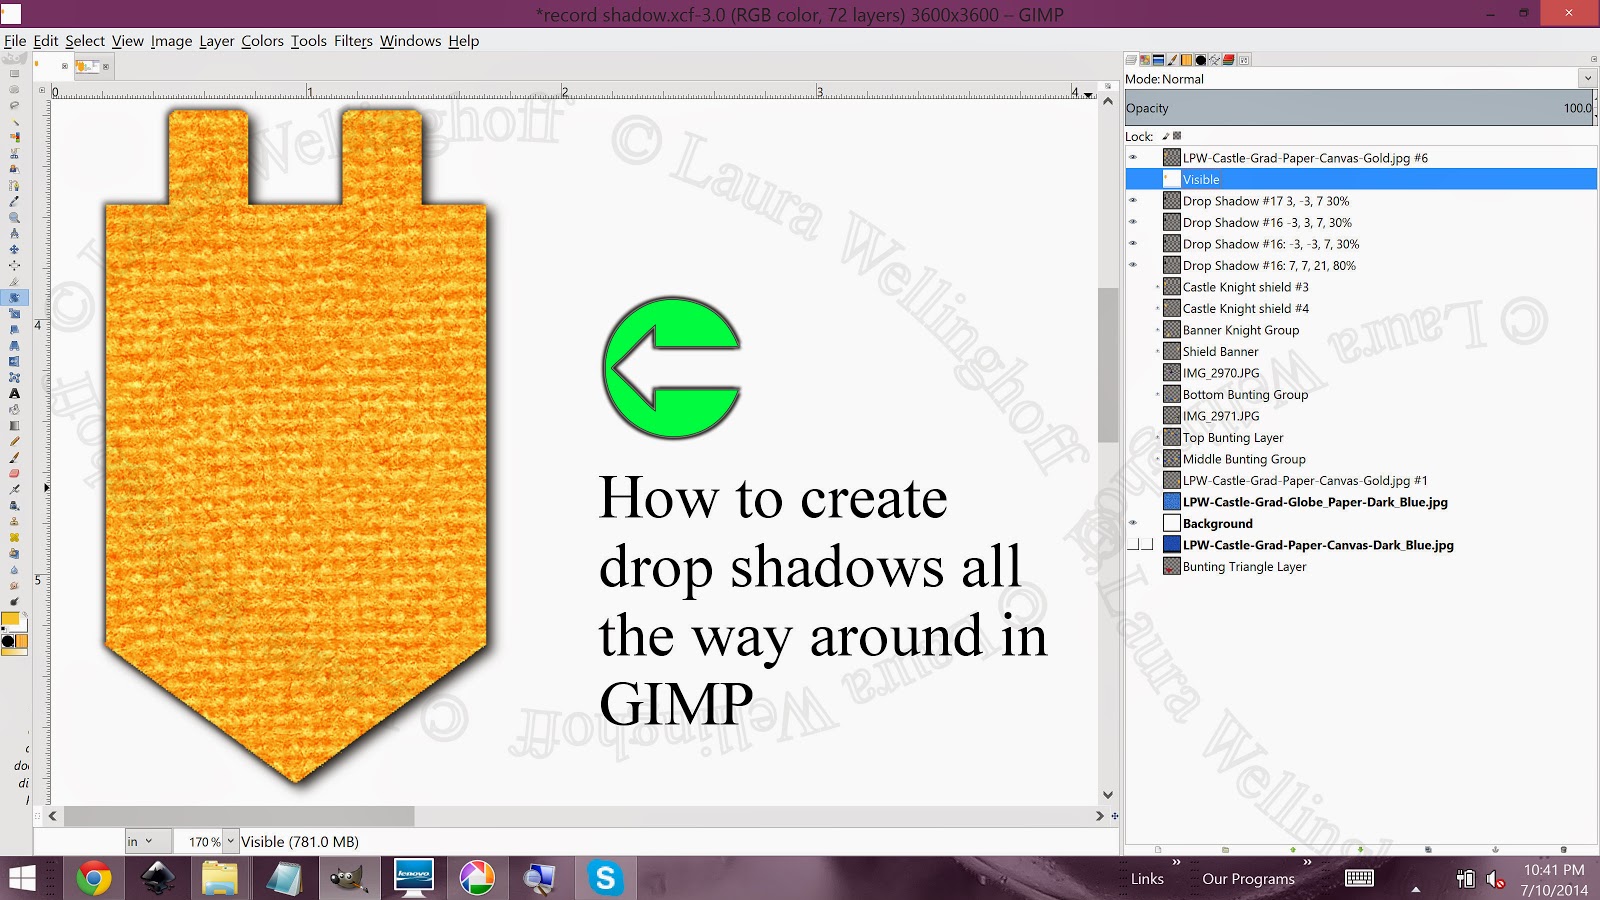Select the Color Picker eyedropper tool
Image resolution: width=1600 pixels, height=900 pixels.
[x=14, y=201]
